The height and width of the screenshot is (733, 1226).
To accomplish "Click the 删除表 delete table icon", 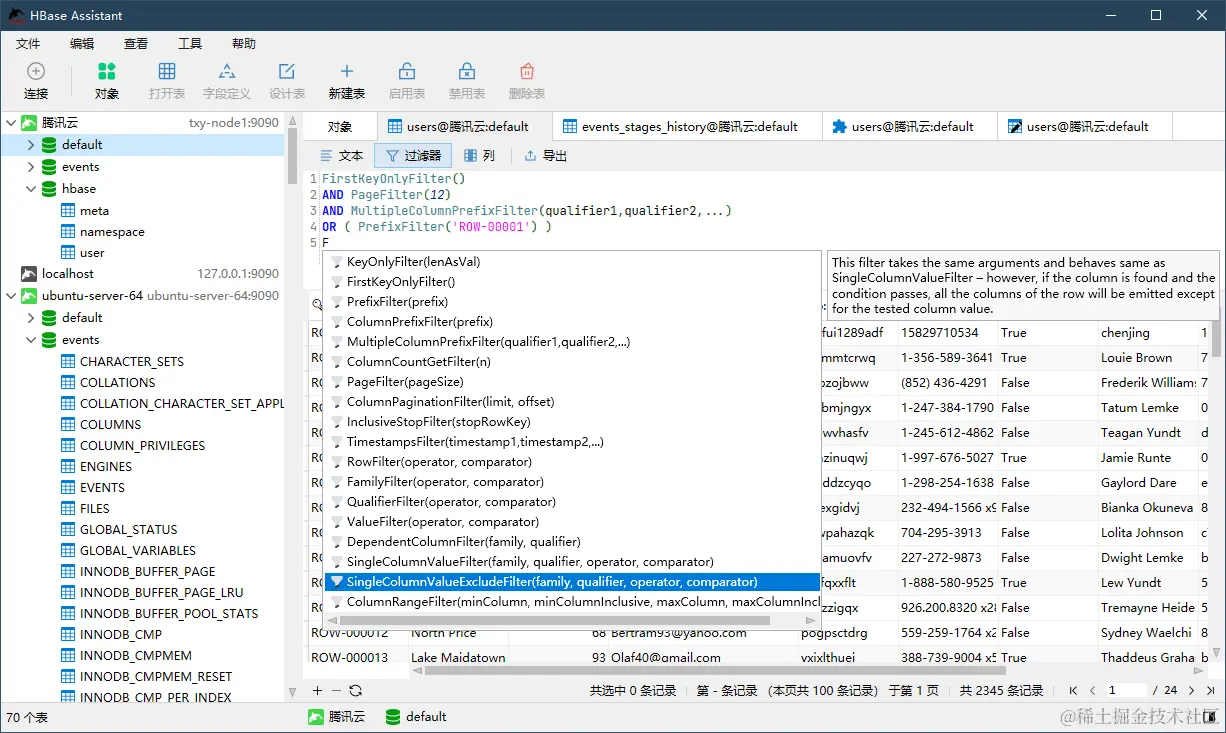I will click(527, 71).
